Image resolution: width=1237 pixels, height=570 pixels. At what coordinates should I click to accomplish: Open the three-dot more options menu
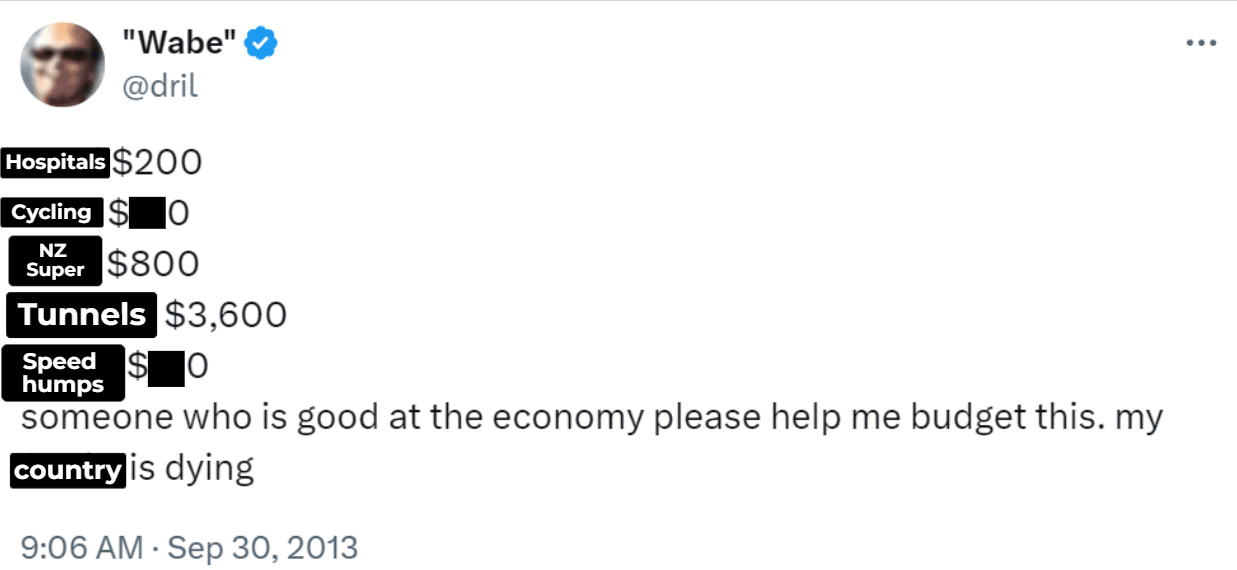pos(1200,44)
